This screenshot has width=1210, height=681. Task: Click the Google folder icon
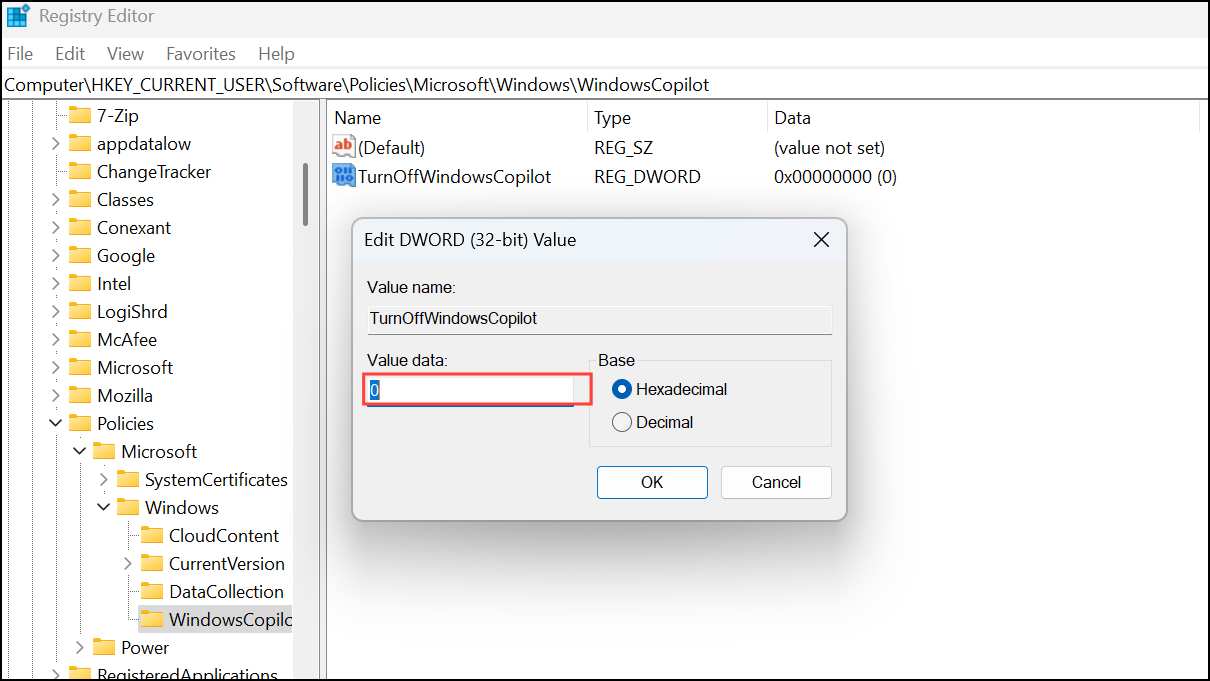click(x=80, y=255)
